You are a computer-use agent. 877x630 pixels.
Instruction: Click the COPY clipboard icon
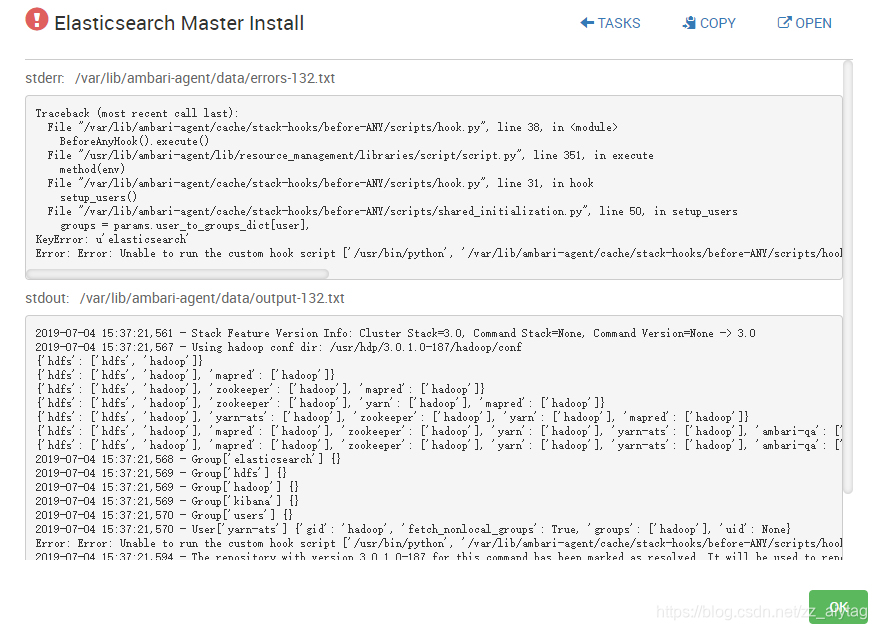point(689,23)
